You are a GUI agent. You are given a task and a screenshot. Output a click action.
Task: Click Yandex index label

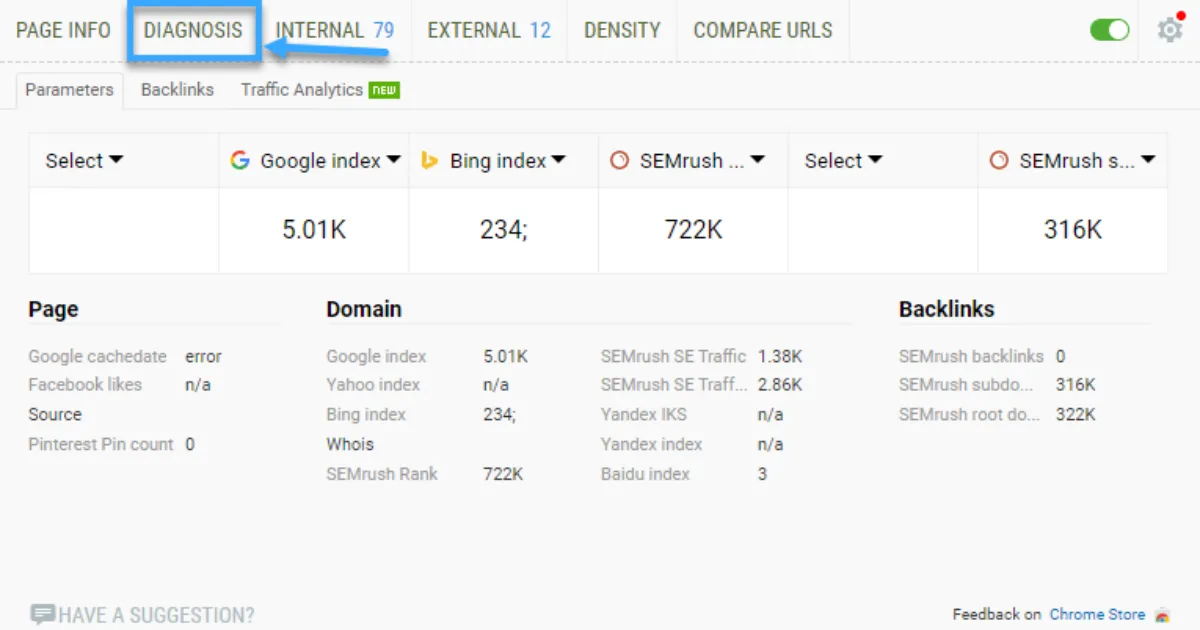point(651,444)
